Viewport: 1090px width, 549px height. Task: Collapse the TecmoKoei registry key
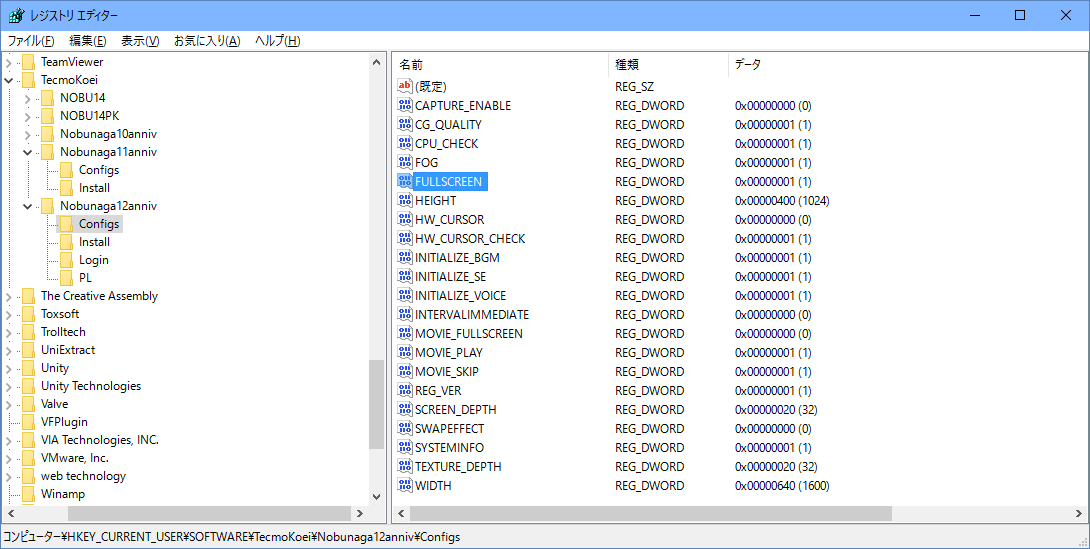[x=9, y=80]
